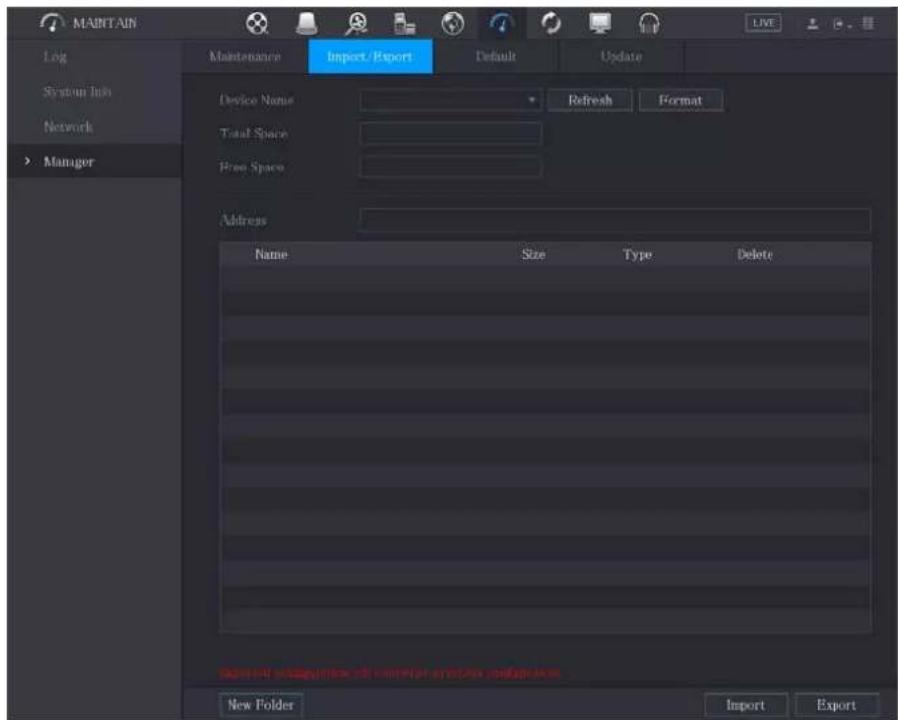This screenshot has width=898, height=720.
Task: Open the playback film reel icon
Action: (258, 23)
